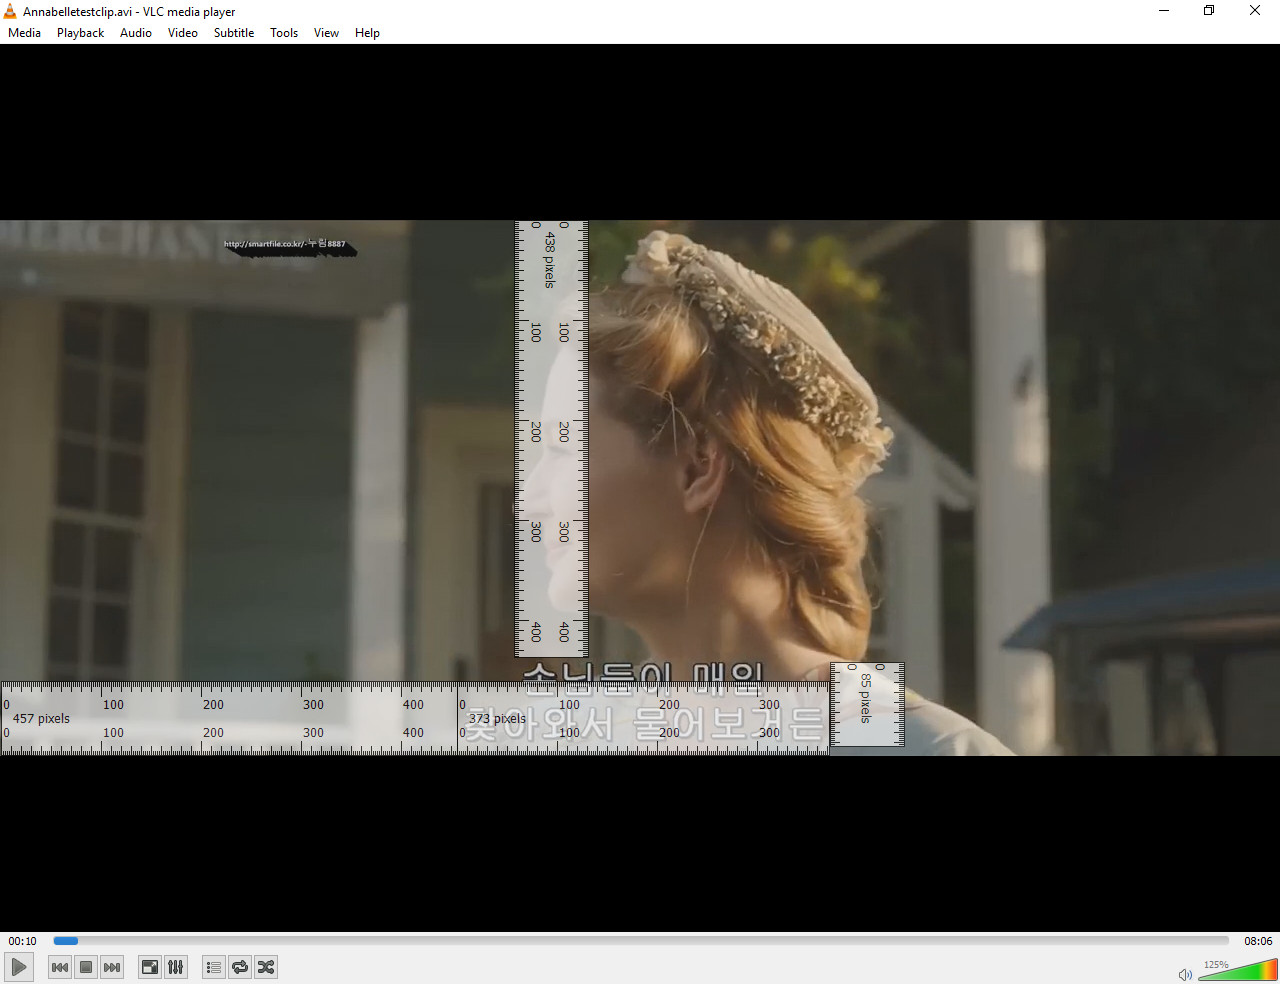Open extended settings (effects) dialog
Screen dimensions: 1280x984
coord(176,967)
